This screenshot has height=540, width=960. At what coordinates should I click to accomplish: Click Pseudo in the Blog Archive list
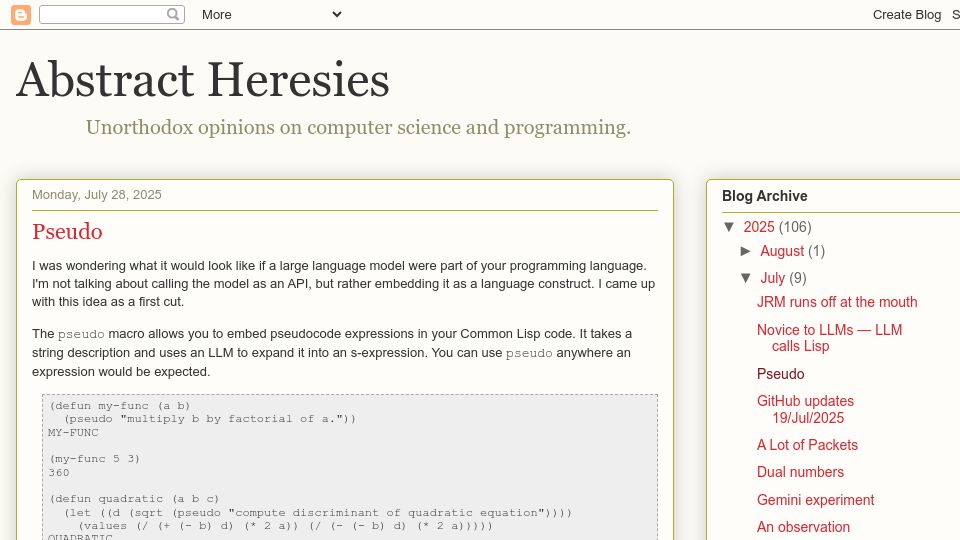[x=781, y=374]
